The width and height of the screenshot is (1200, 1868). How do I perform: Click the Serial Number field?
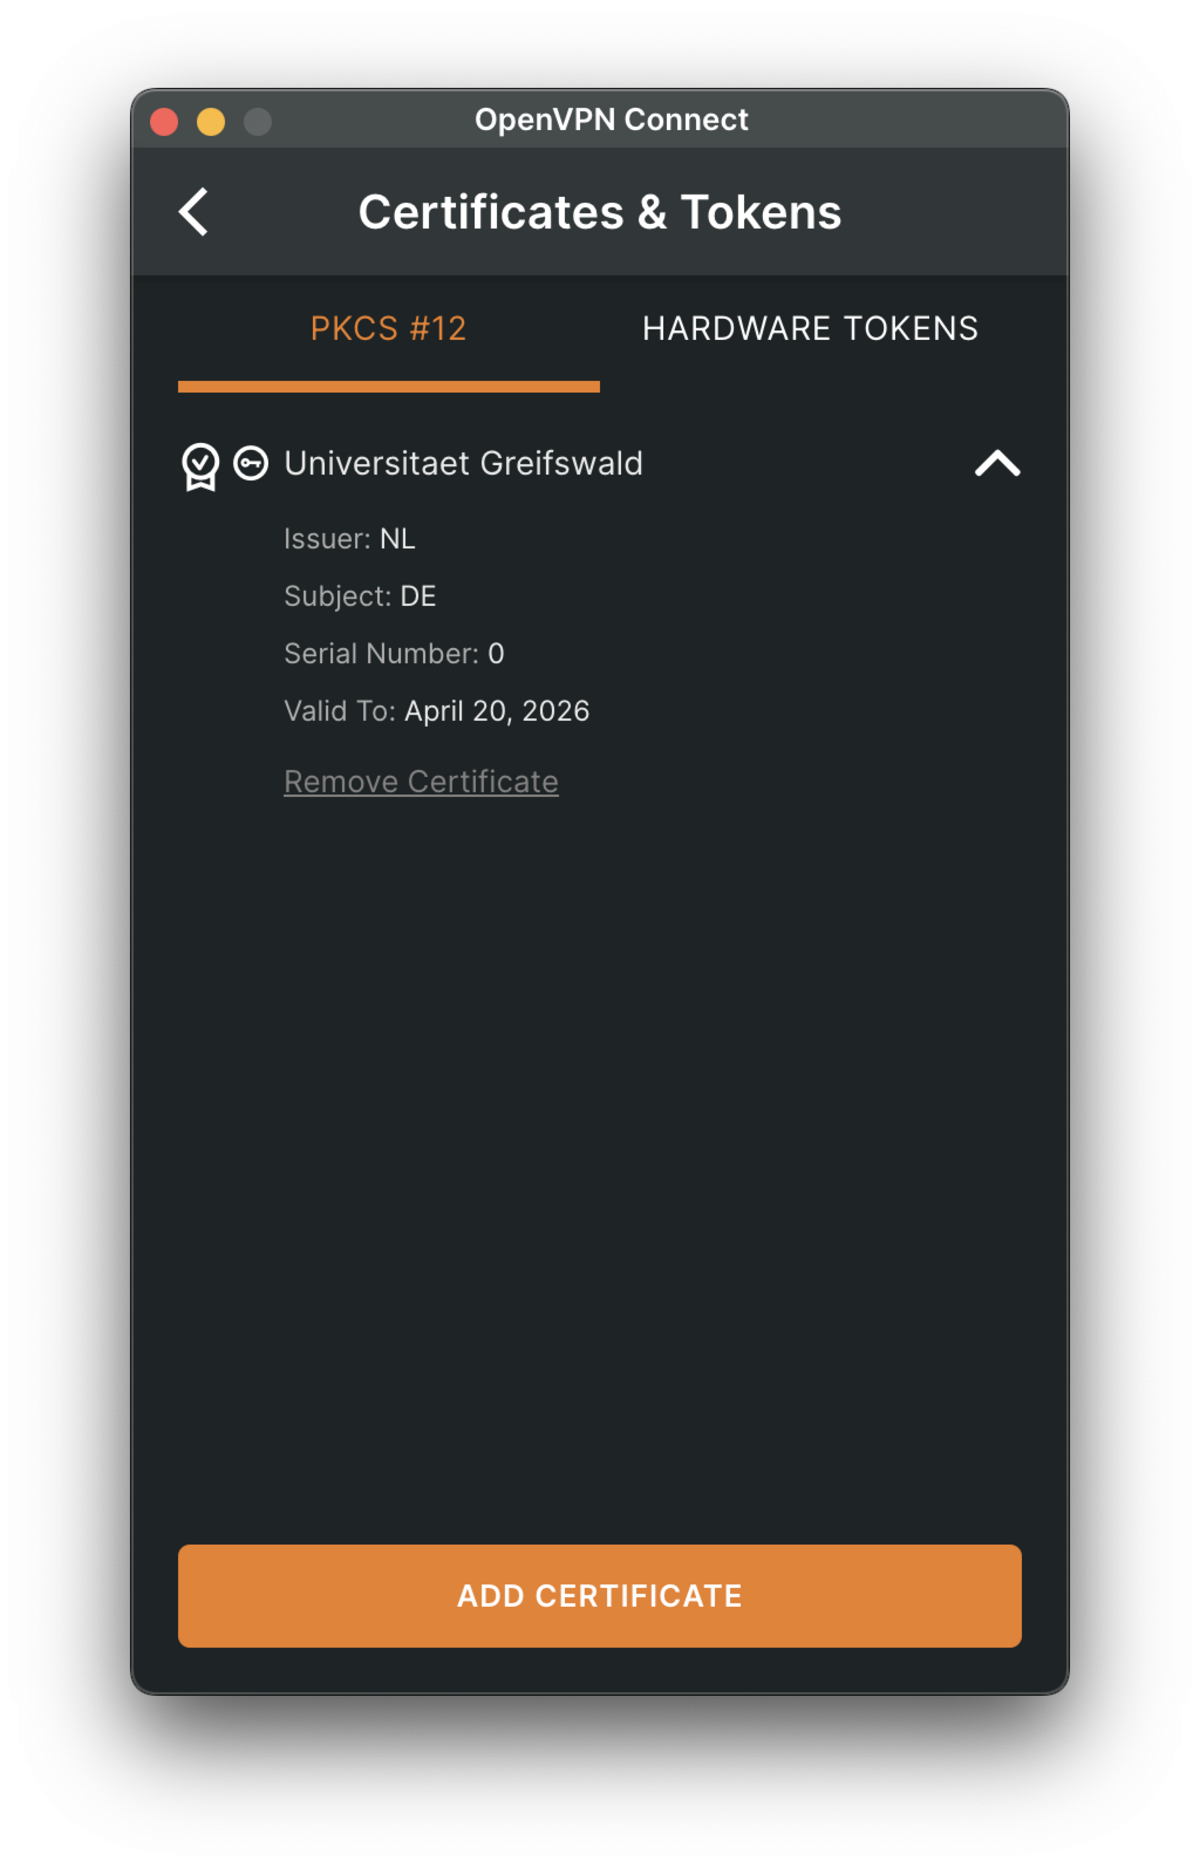pyautogui.click(x=394, y=654)
